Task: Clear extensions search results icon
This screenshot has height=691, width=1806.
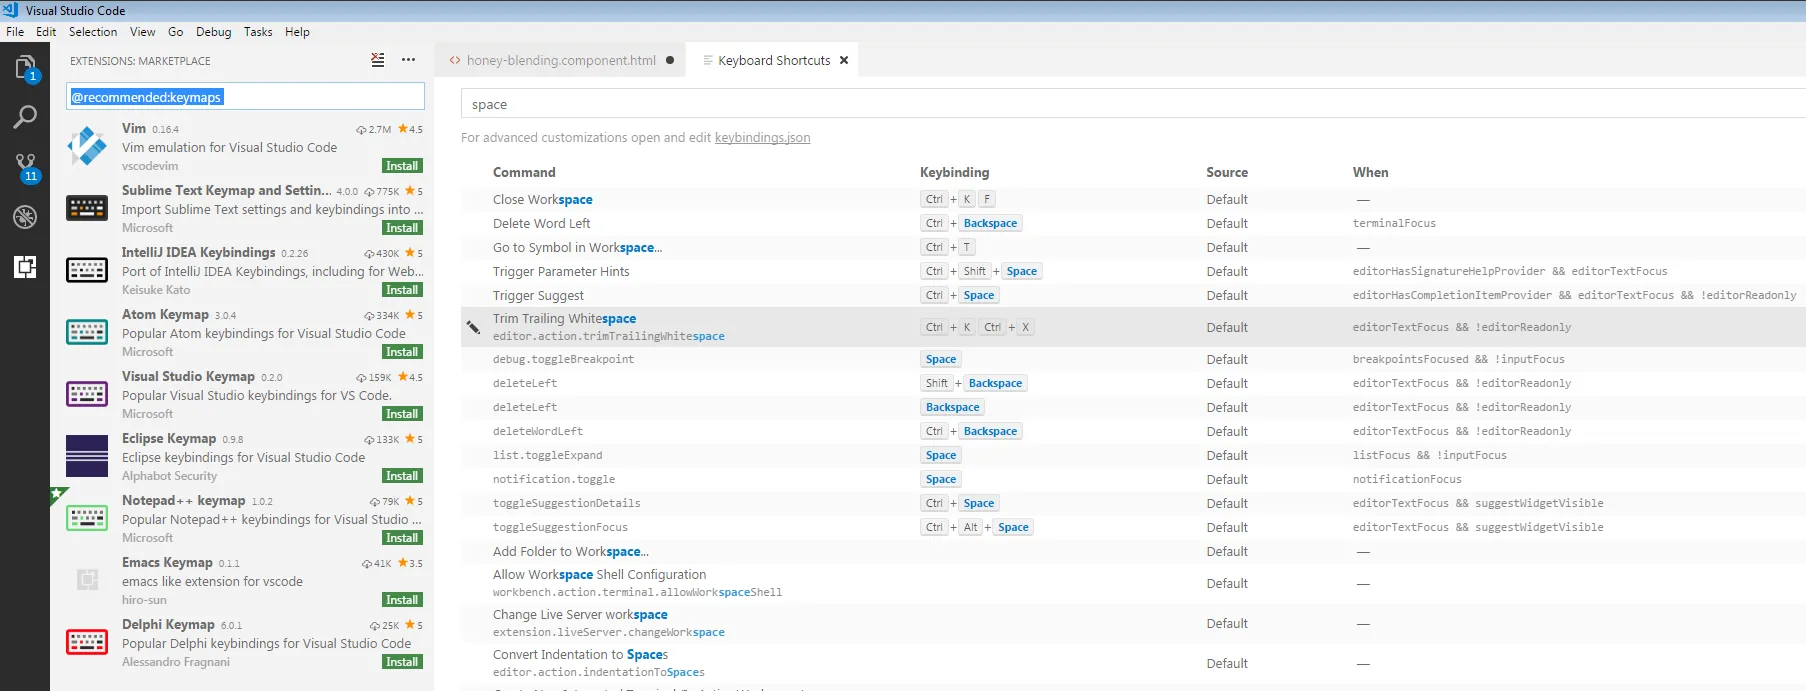Action: click(x=378, y=60)
